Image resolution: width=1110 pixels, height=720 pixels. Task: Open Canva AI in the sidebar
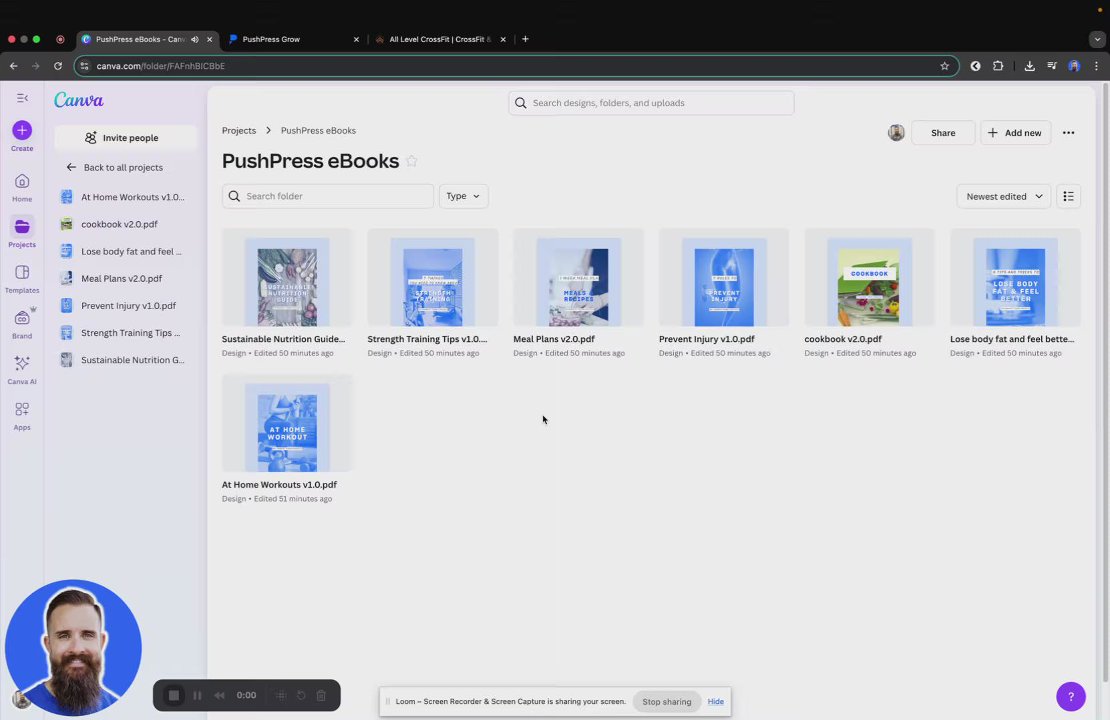(22, 370)
